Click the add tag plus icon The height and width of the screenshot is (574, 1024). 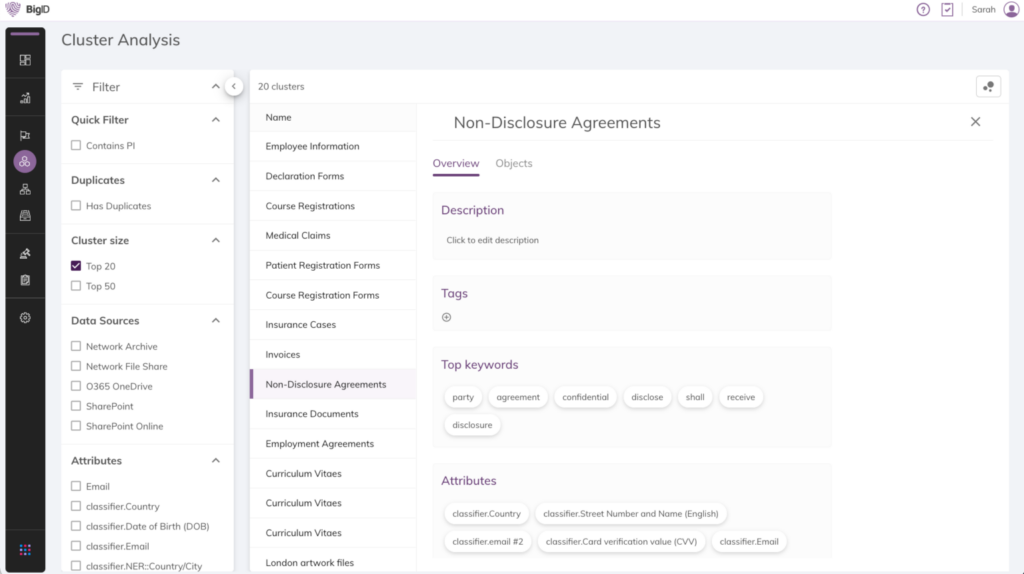[x=447, y=317]
